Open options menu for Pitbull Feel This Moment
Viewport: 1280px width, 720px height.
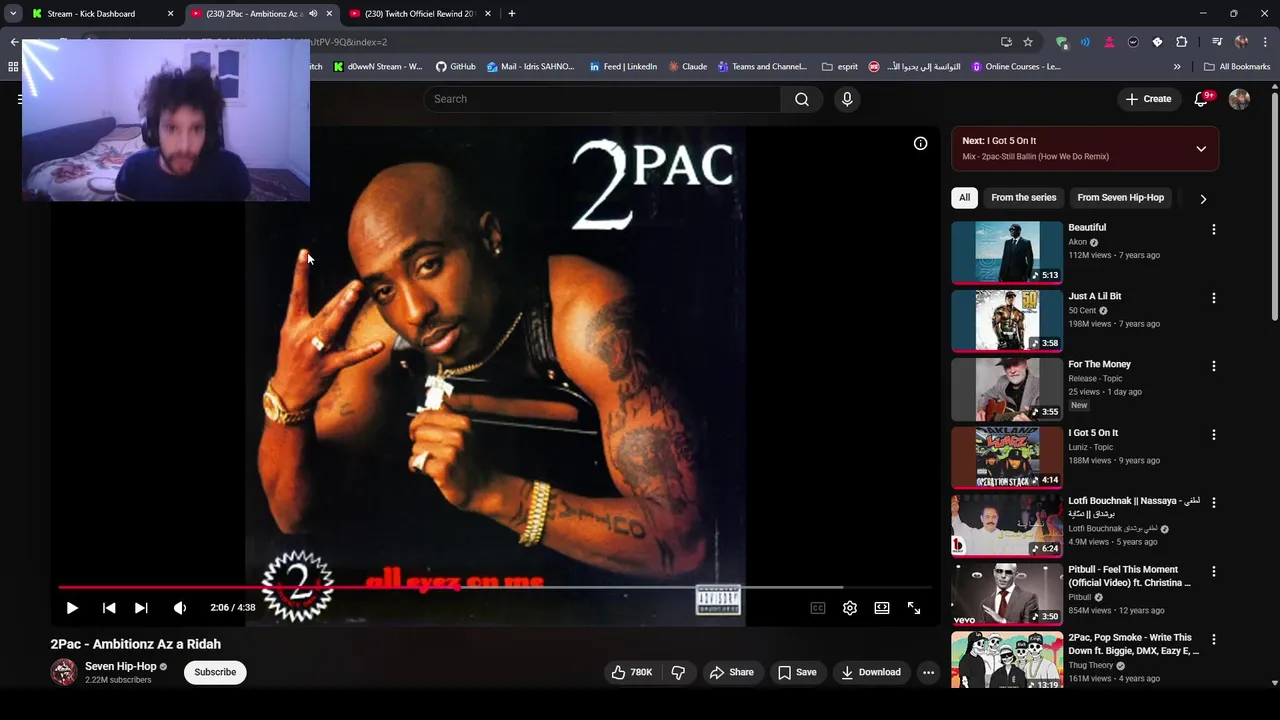(1214, 572)
